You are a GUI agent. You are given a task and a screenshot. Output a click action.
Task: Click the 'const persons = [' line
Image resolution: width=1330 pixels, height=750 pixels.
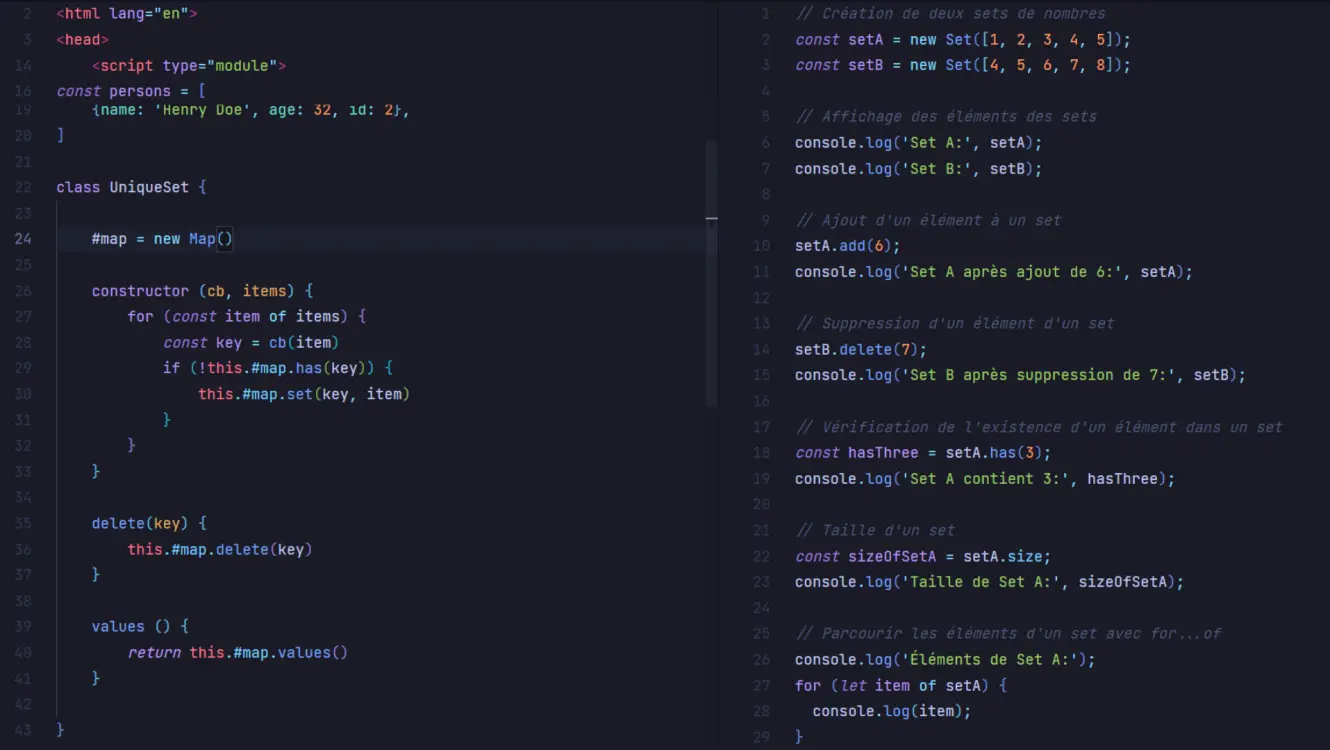coord(131,91)
